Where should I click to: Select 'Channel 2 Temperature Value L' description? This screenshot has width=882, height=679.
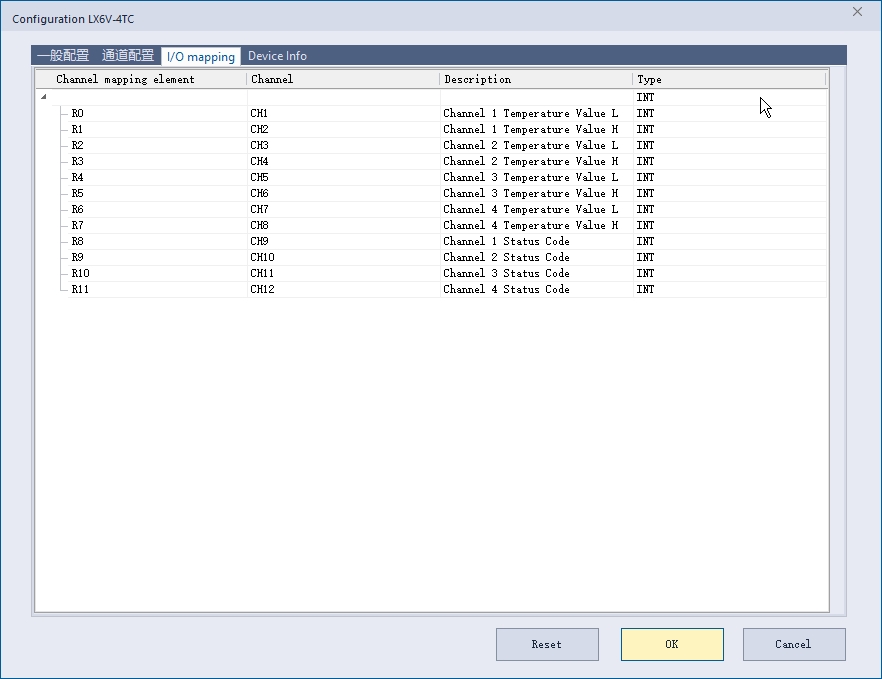[x=530, y=145]
